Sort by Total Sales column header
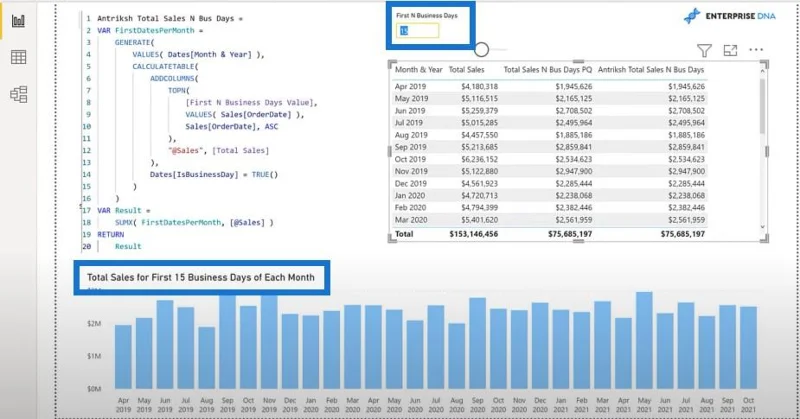The image size is (800, 419). 466,69
